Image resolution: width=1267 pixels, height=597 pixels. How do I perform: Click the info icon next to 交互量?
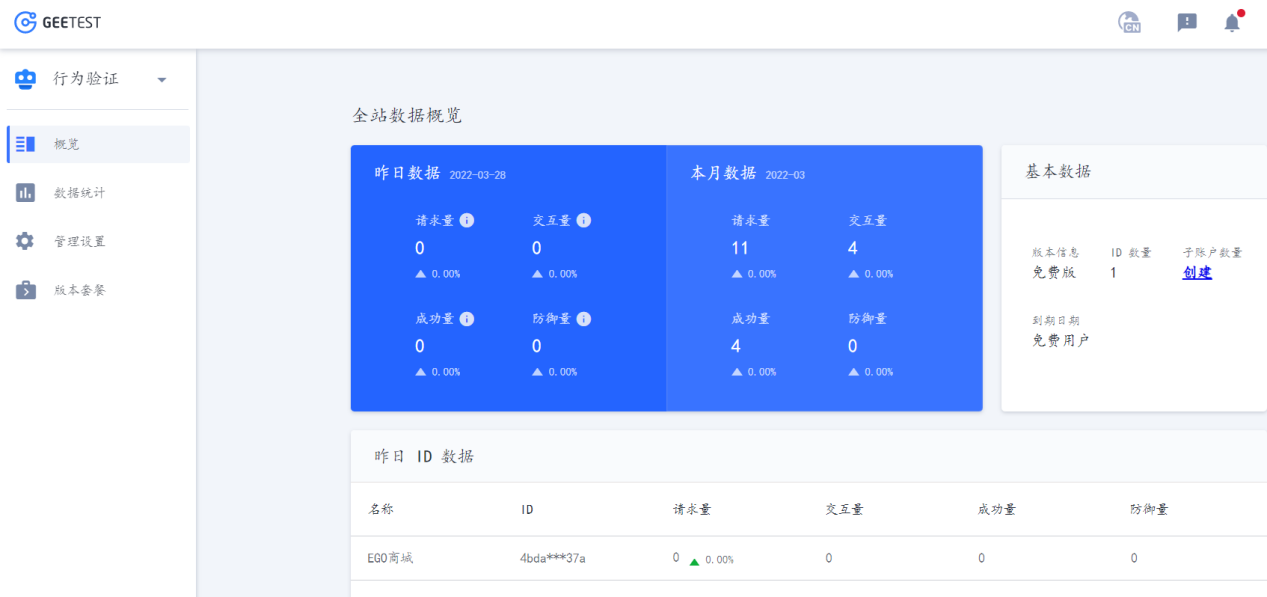584,220
